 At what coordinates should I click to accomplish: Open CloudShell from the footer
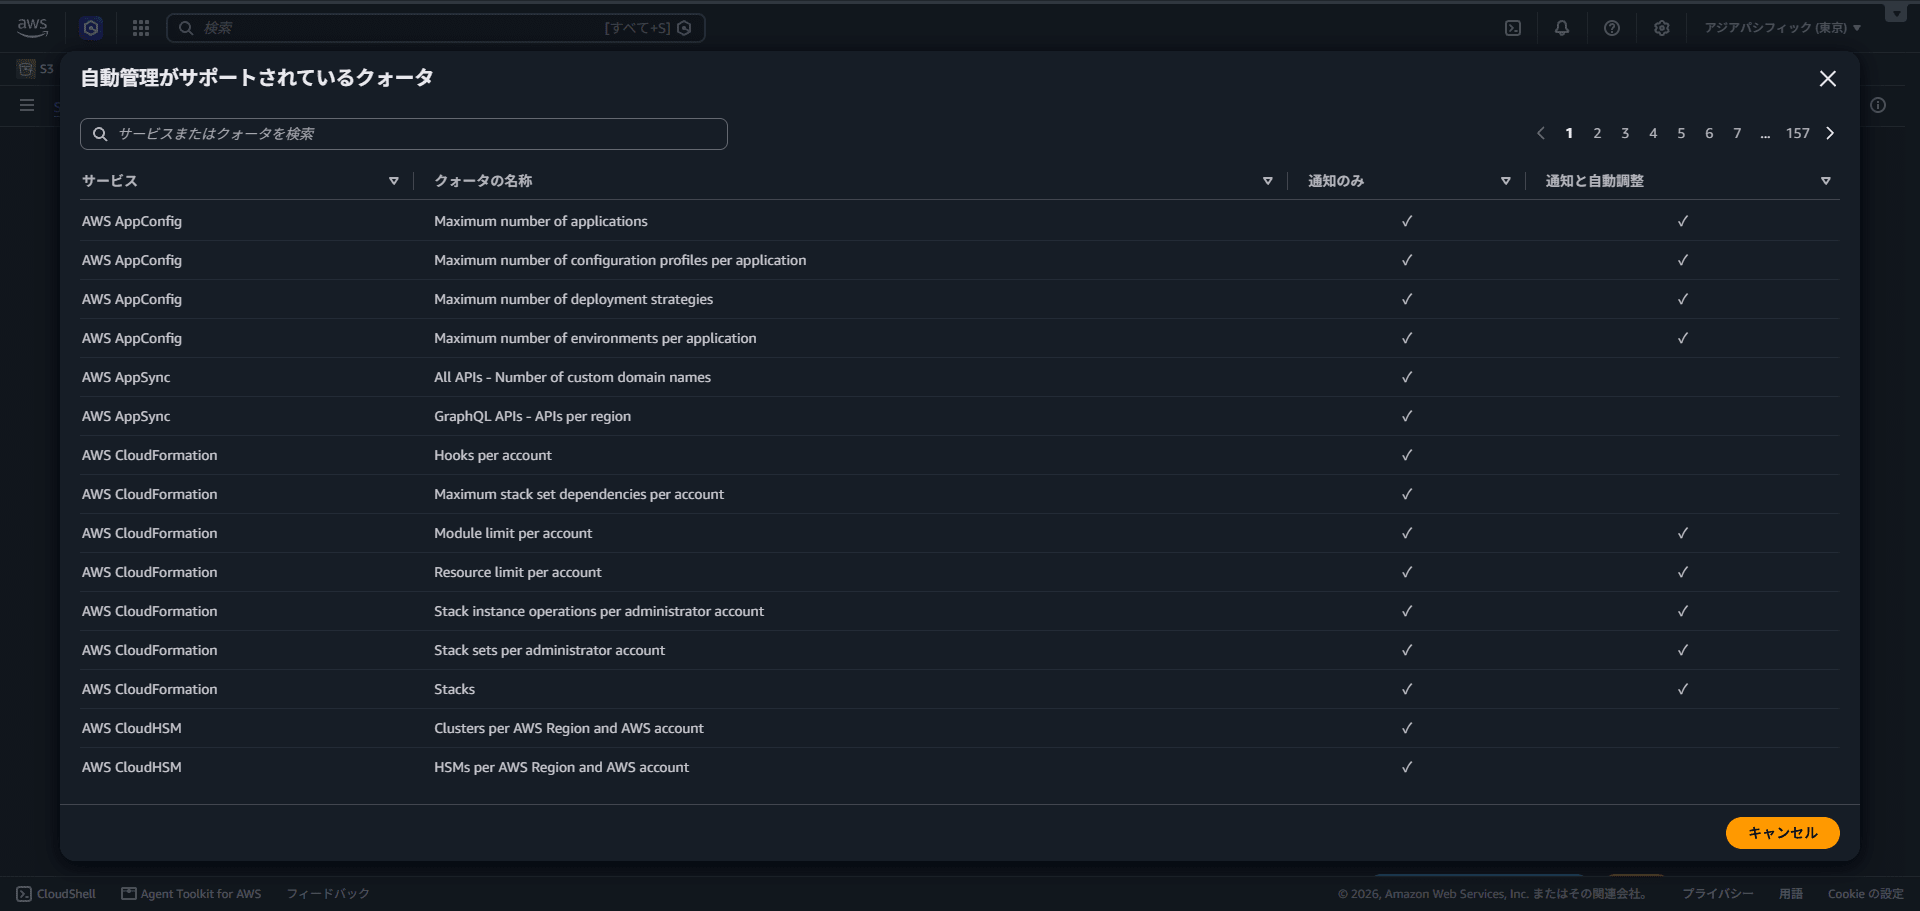click(x=56, y=894)
